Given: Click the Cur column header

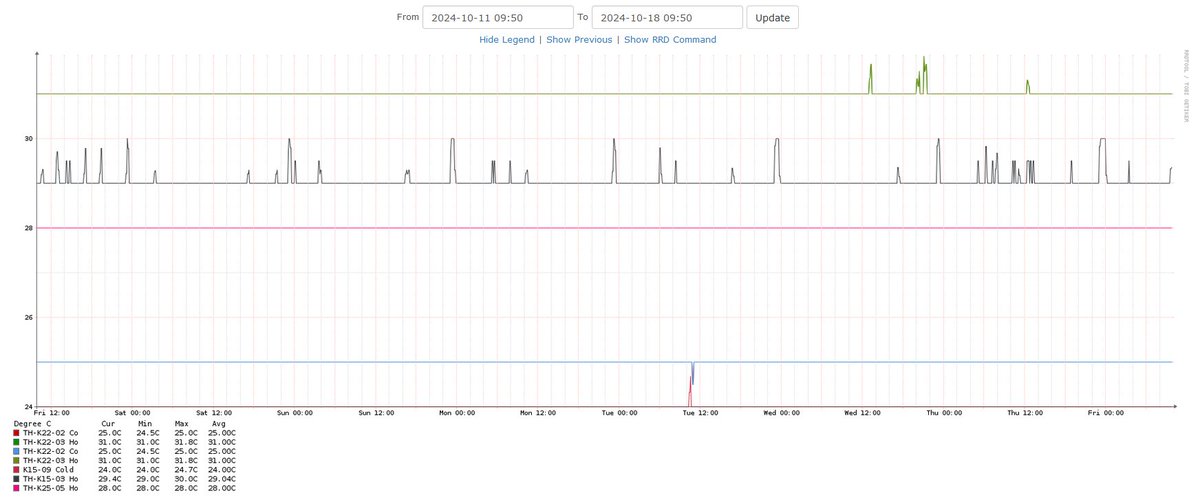Looking at the screenshot, I should click(108, 424).
